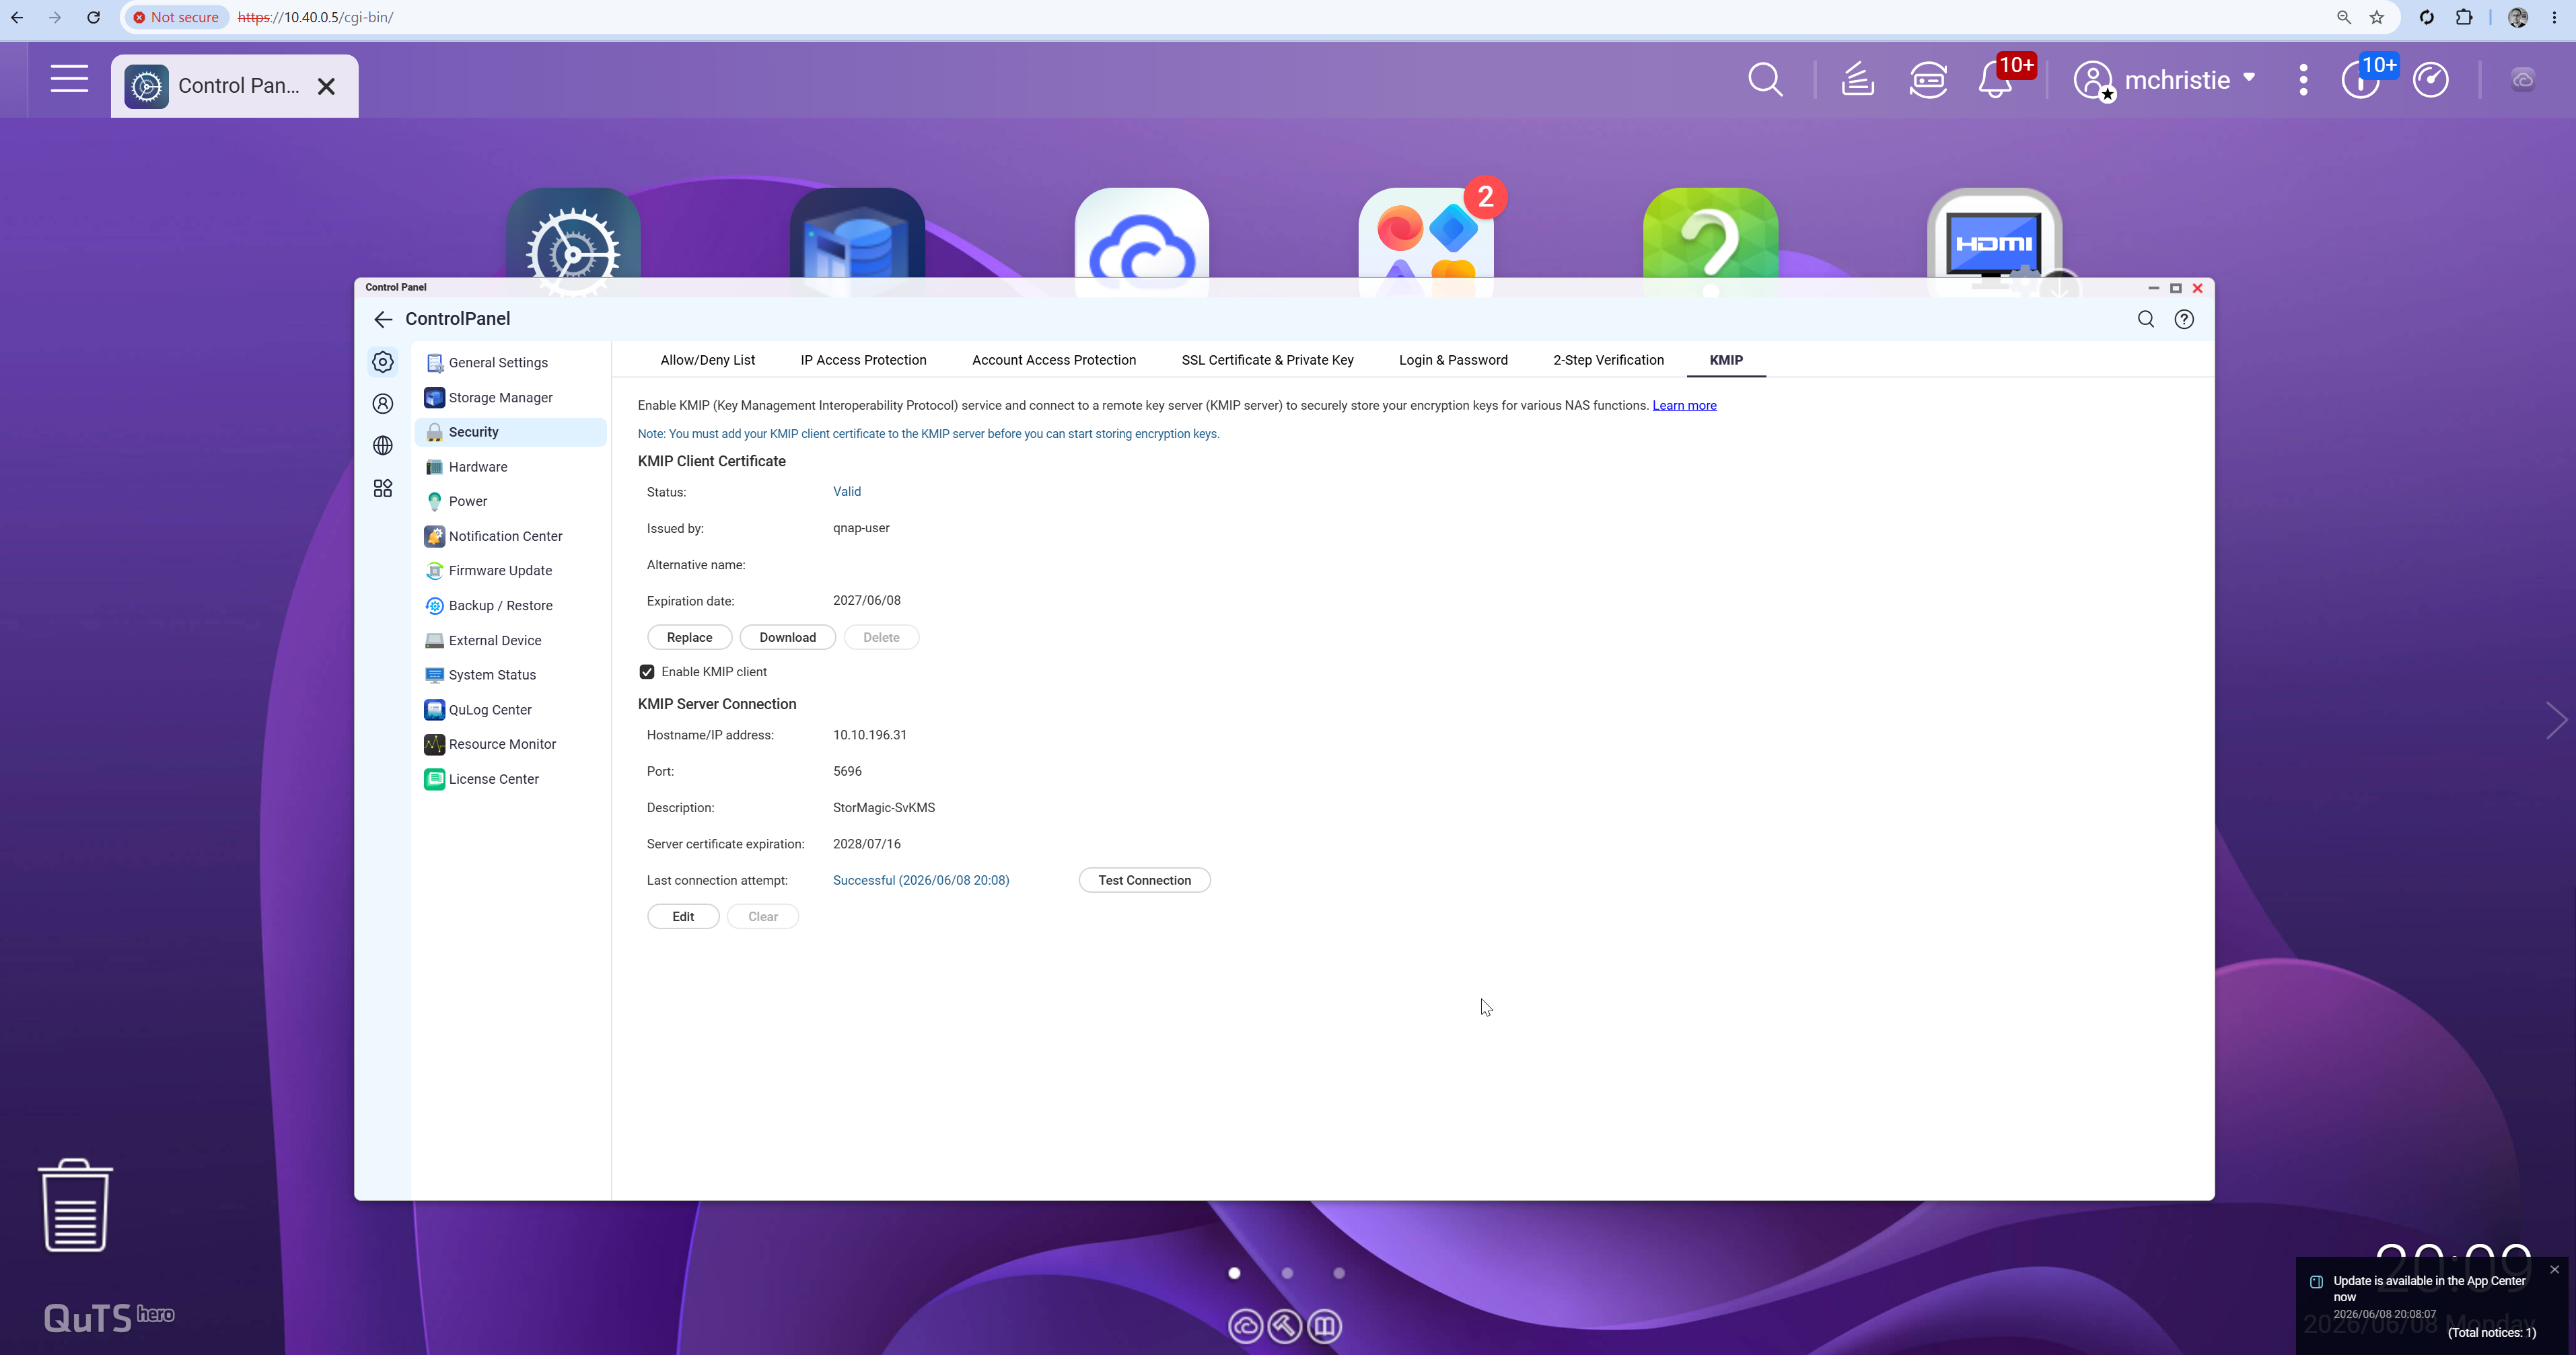Click the Control Panel back arrow
This screenshot has height=1355, width=2576.
(x=383, y=319)
